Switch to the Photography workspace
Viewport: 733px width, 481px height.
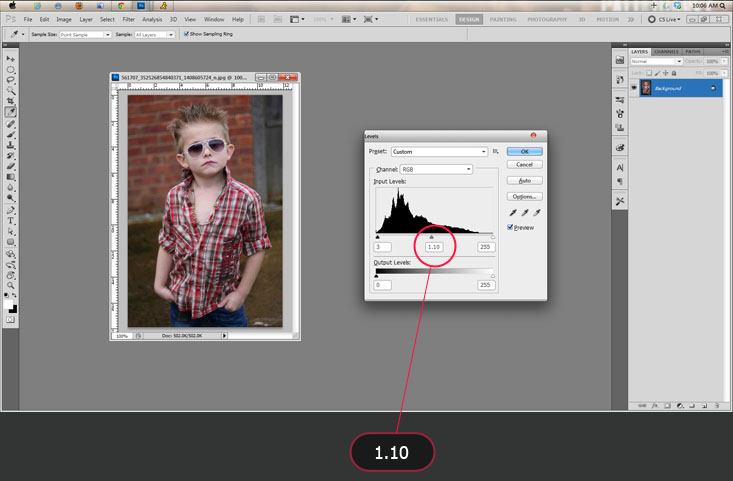[x=547, y=19]
